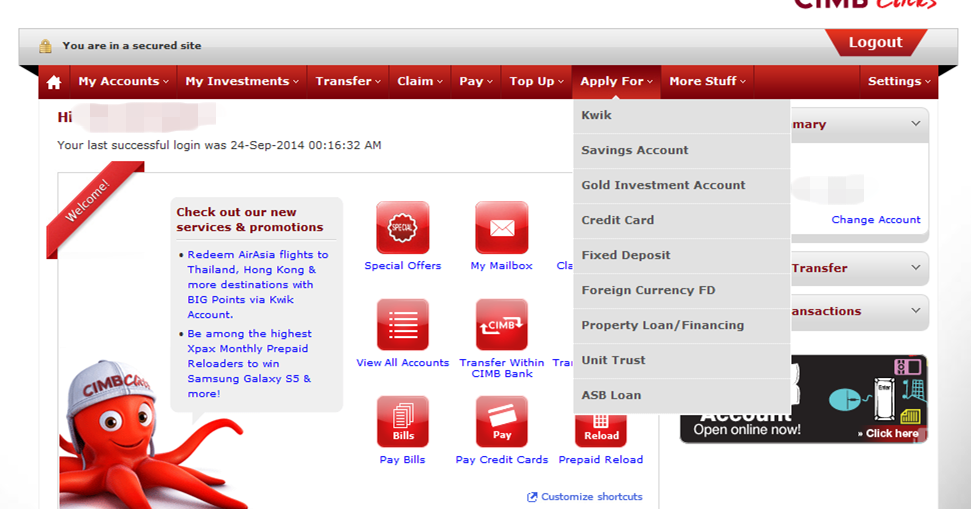Click the Check out our new services heading
Screen dimensions: 971x509
250,219
